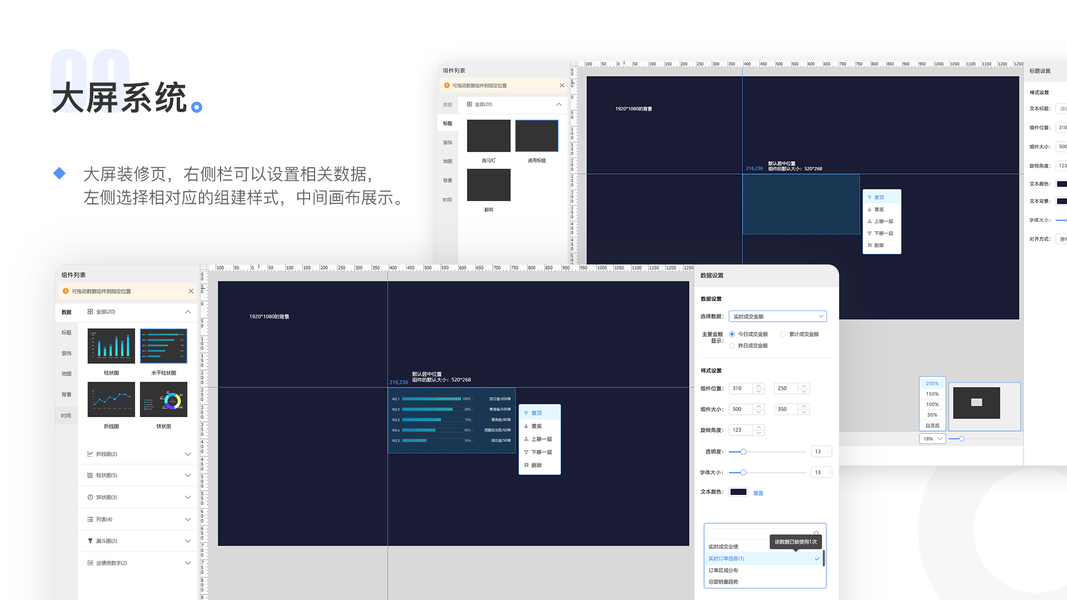Collapse the 全部(20) section in back window
The height and width of the screenshot is (600, 1067).
tap(559, 104)
